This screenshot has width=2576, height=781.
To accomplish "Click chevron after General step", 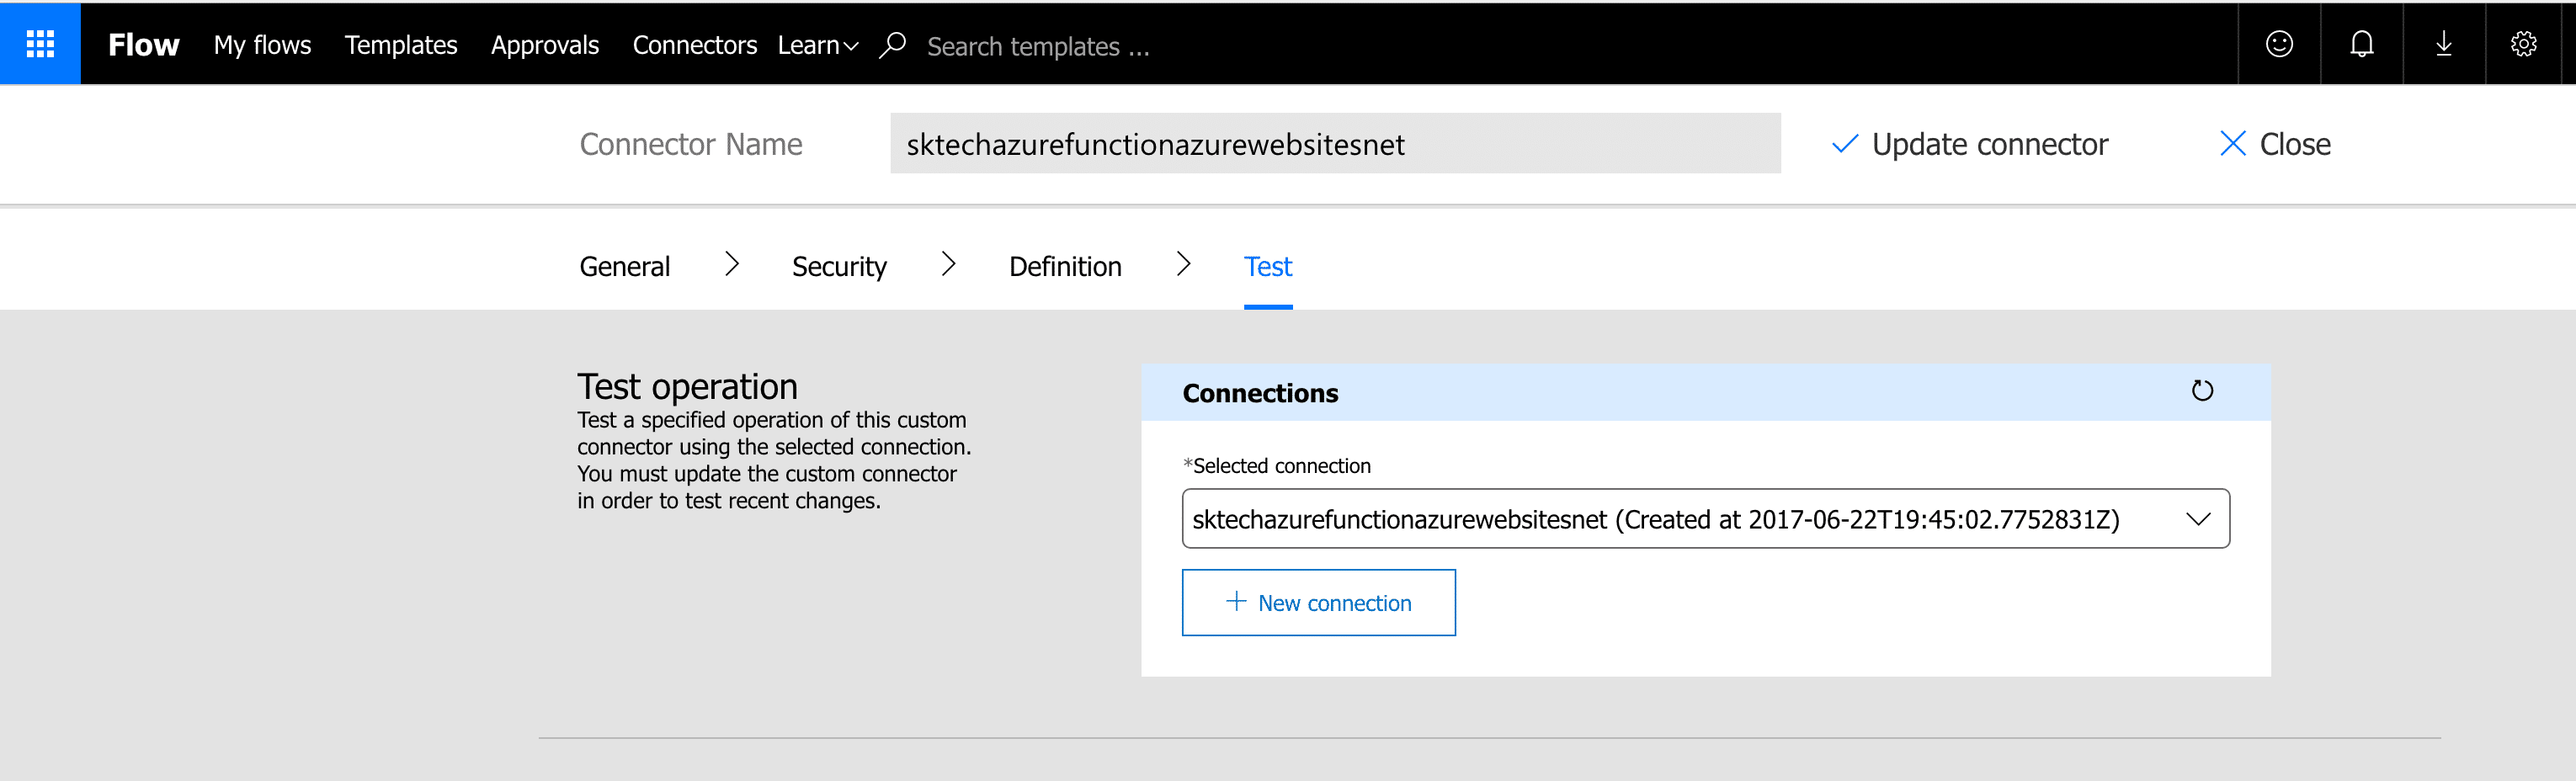I will click(732, 264).
